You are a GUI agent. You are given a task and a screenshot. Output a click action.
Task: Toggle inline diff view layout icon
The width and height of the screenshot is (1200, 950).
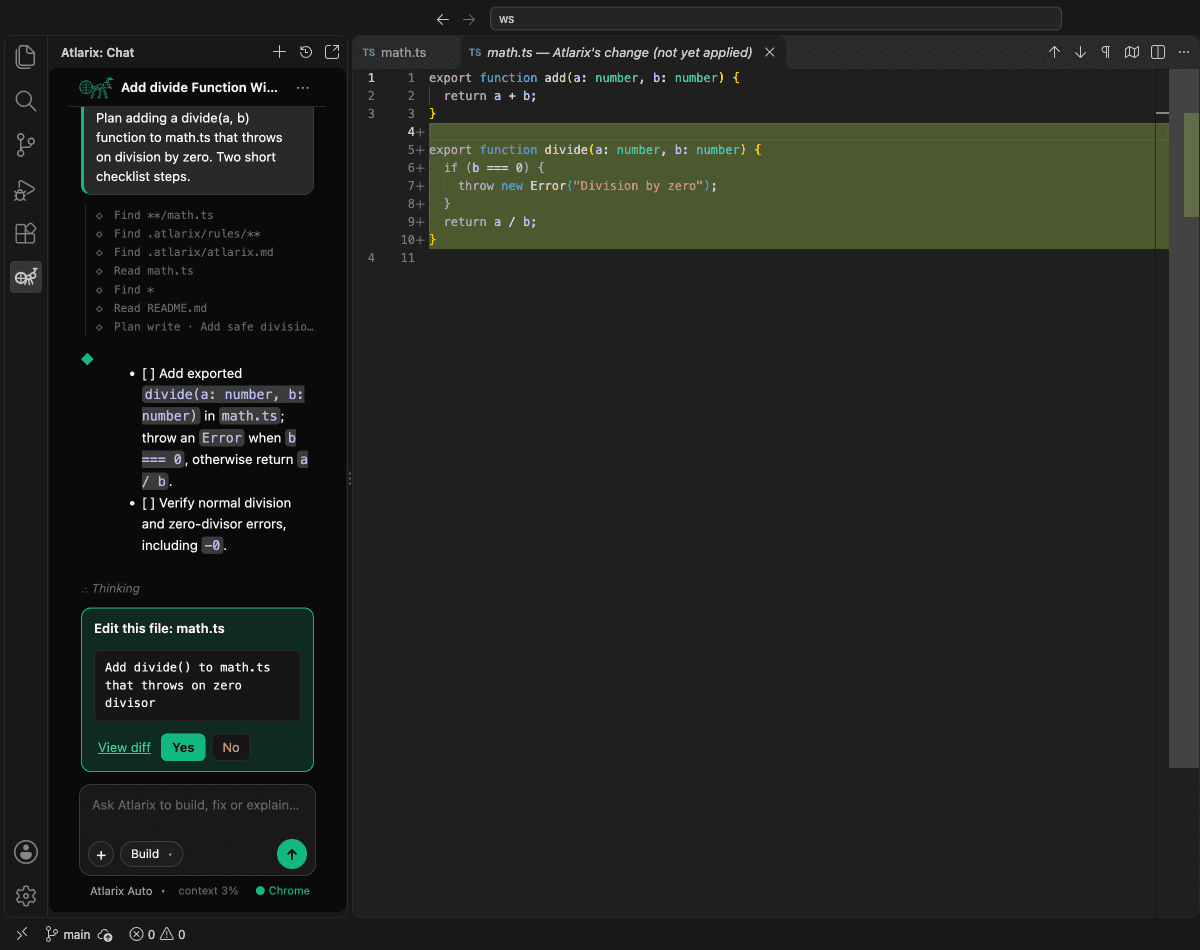pyautogui.click(x=1158, y=52)
